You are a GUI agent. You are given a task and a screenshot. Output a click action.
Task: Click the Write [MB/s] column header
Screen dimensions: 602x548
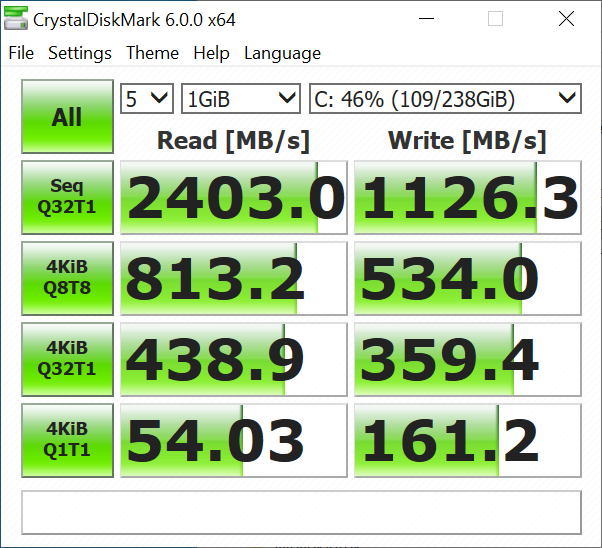tap(467, 141)
